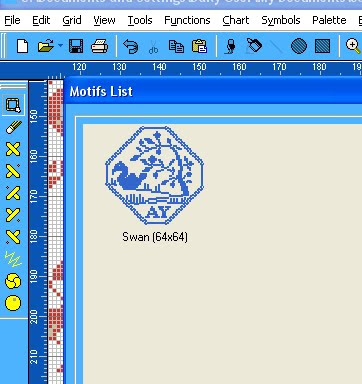362x384 pixels.
Task: Choose the filled square shape tool
Action: 322,46
